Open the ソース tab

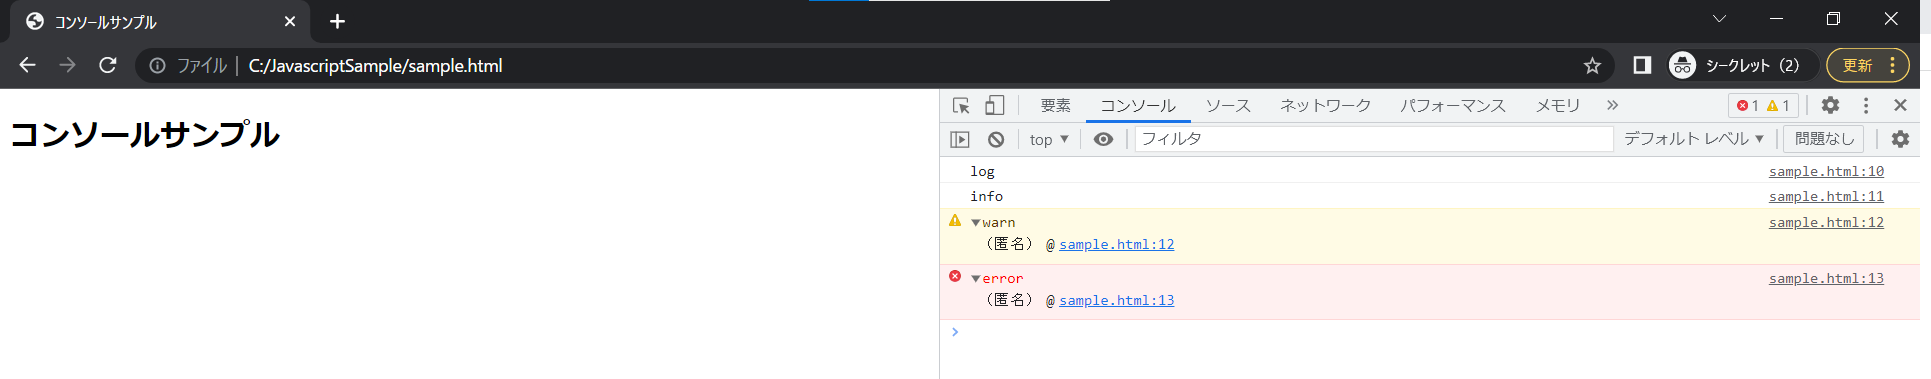tap(1228, 105)
